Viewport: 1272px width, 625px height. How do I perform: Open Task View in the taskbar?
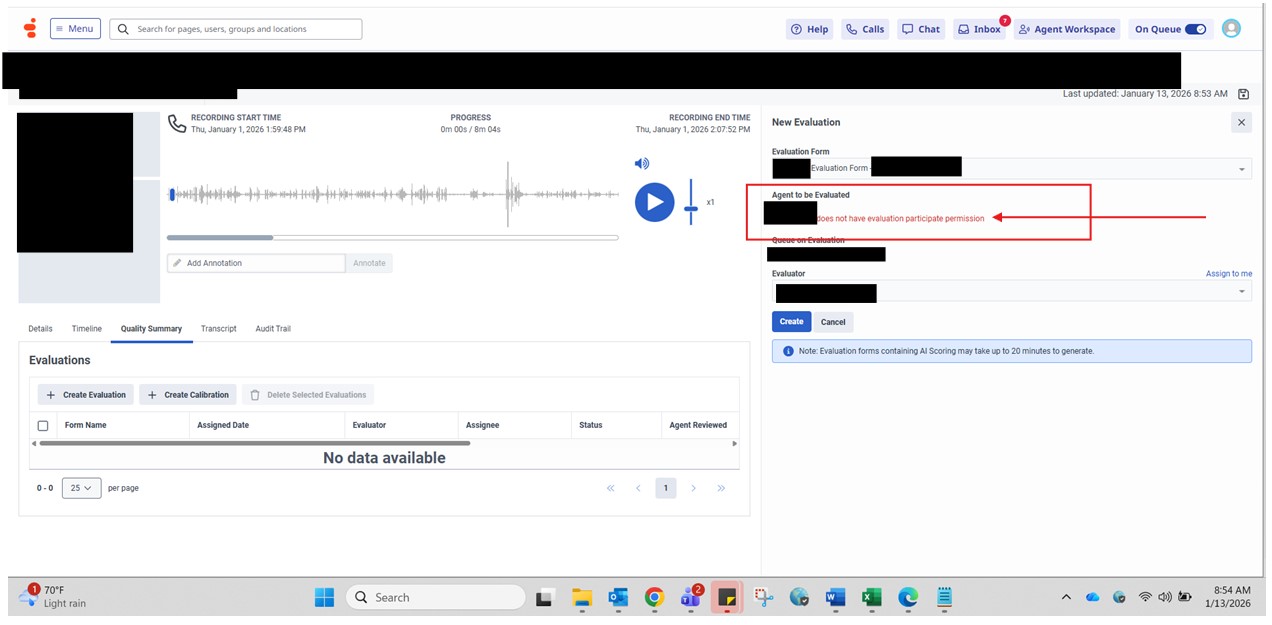coord(544,597)
